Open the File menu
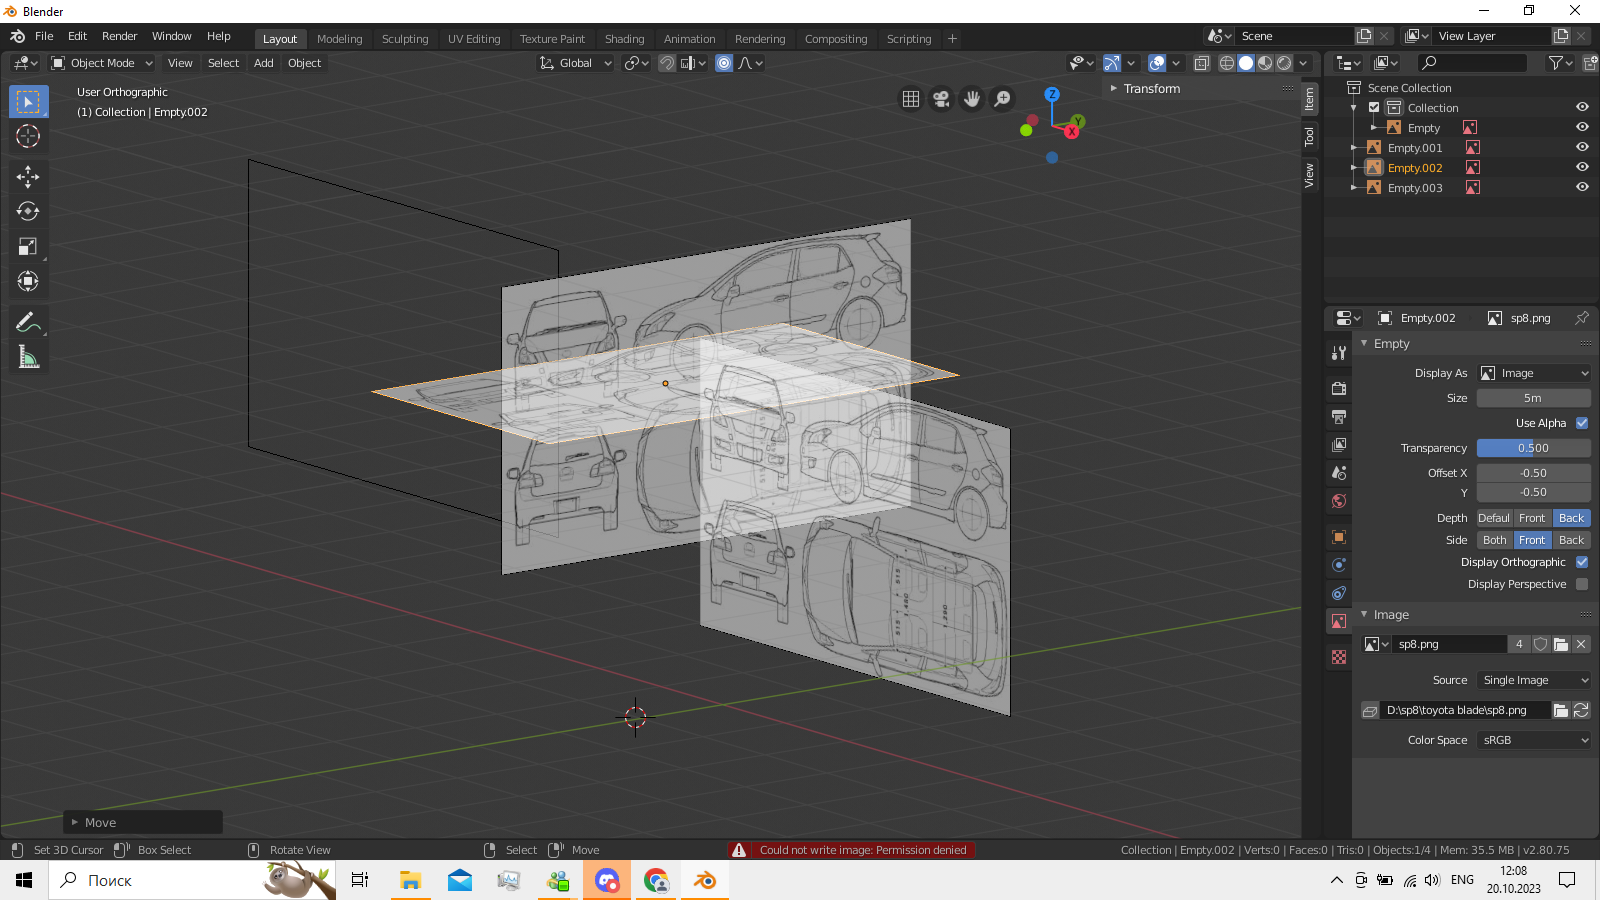 click(44, 36)
